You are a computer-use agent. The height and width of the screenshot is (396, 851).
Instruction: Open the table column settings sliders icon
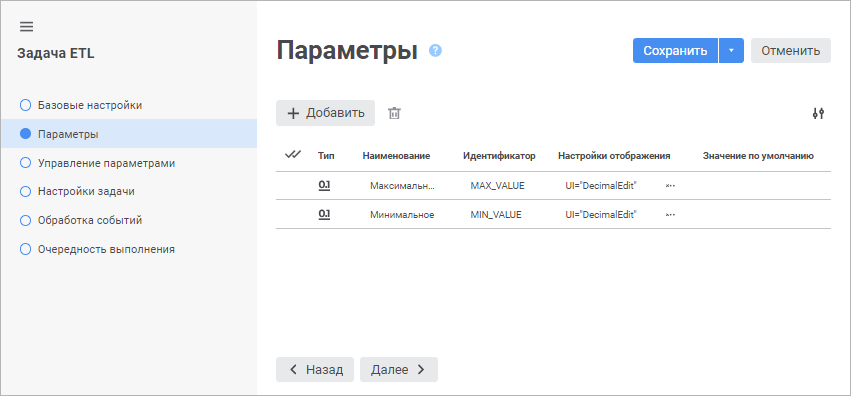pos(818,113)
